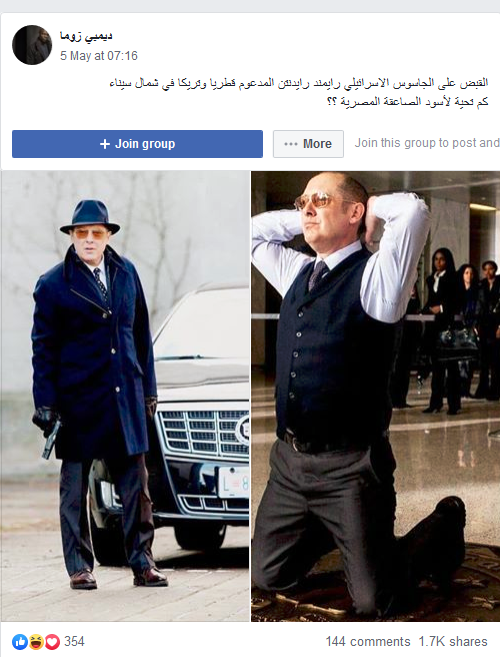The height and width of the screenshot is (657, 500).
Task: Open the poster's name link ديمي زوما
Action: tap(86, 36)
